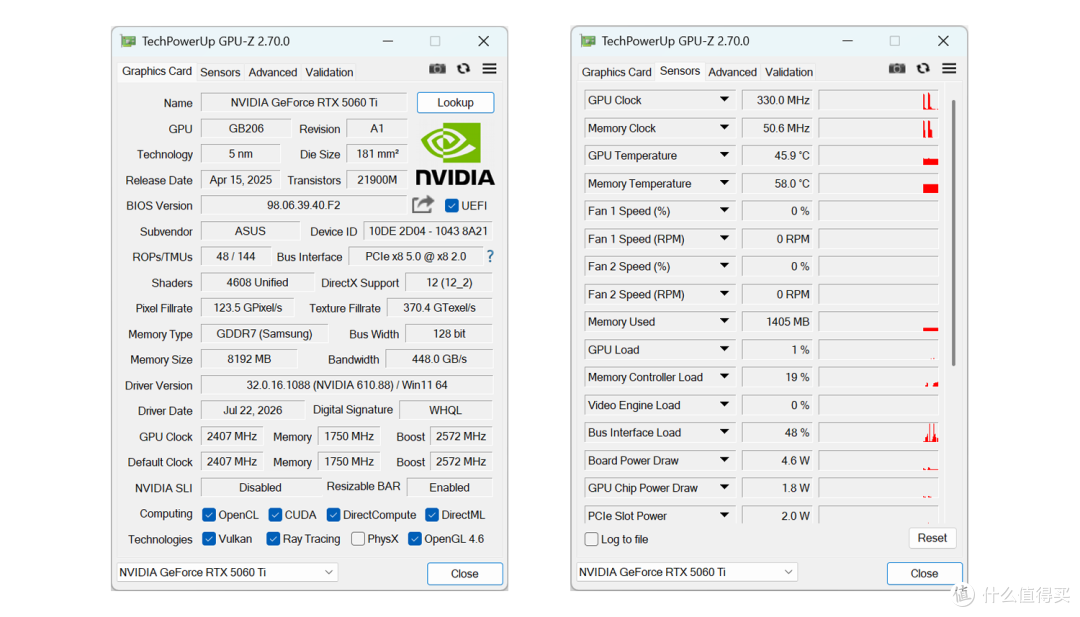
Task: Click the Name field showing RTX 5060 Ti
Action: [x=304, y=103]
